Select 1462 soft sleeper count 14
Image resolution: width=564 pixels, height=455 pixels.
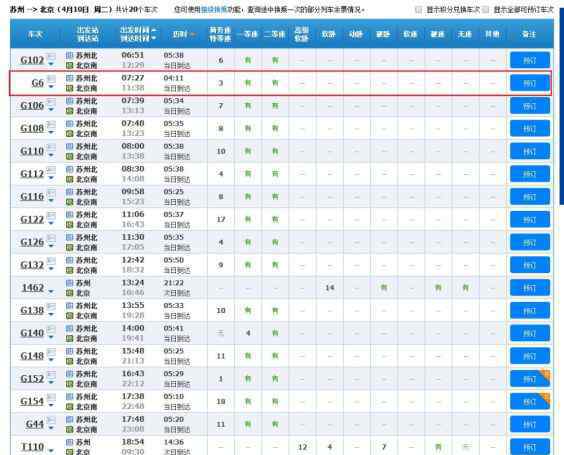(x=329, y=288)
